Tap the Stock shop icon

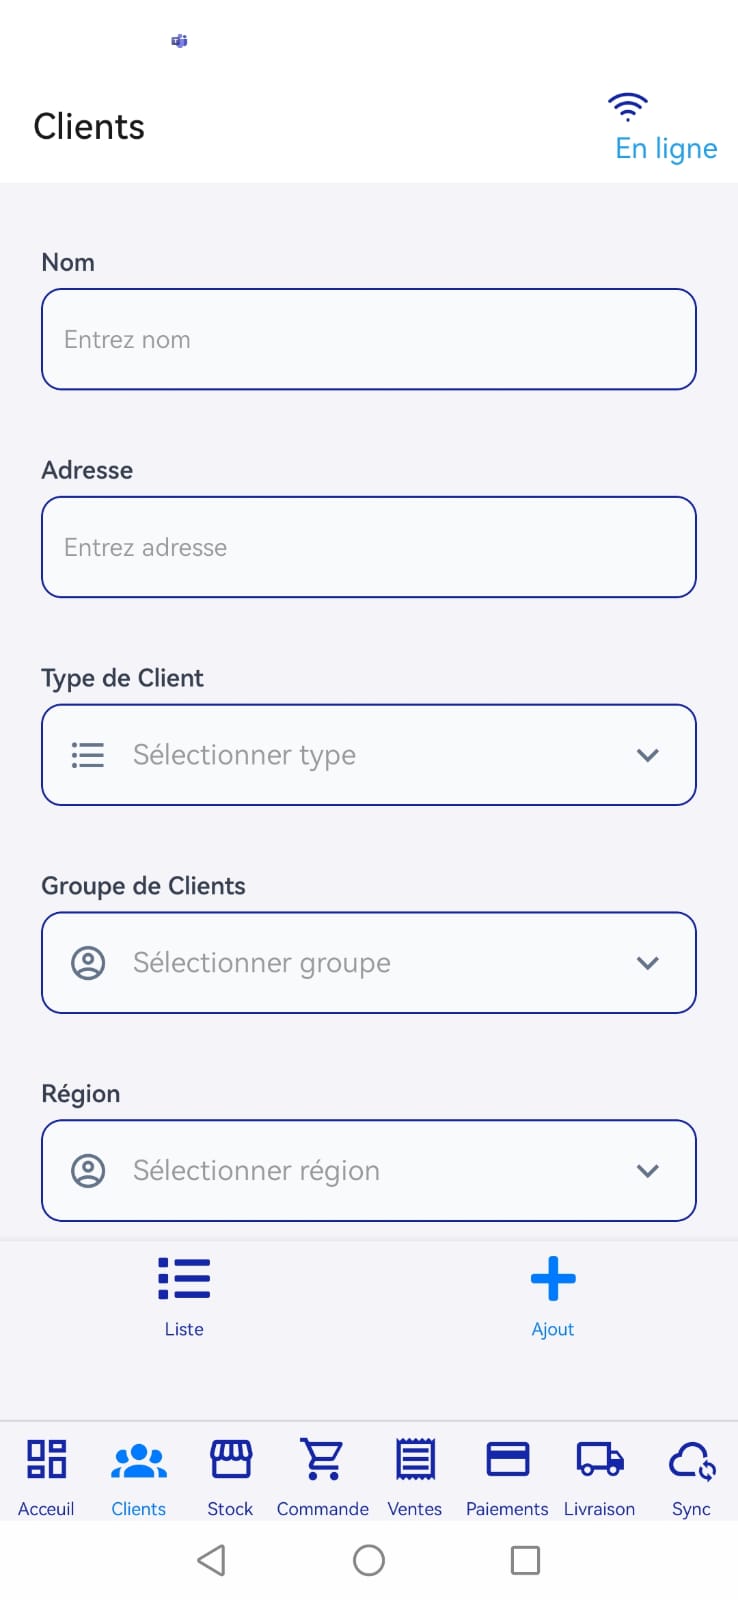coord(230,1459)
